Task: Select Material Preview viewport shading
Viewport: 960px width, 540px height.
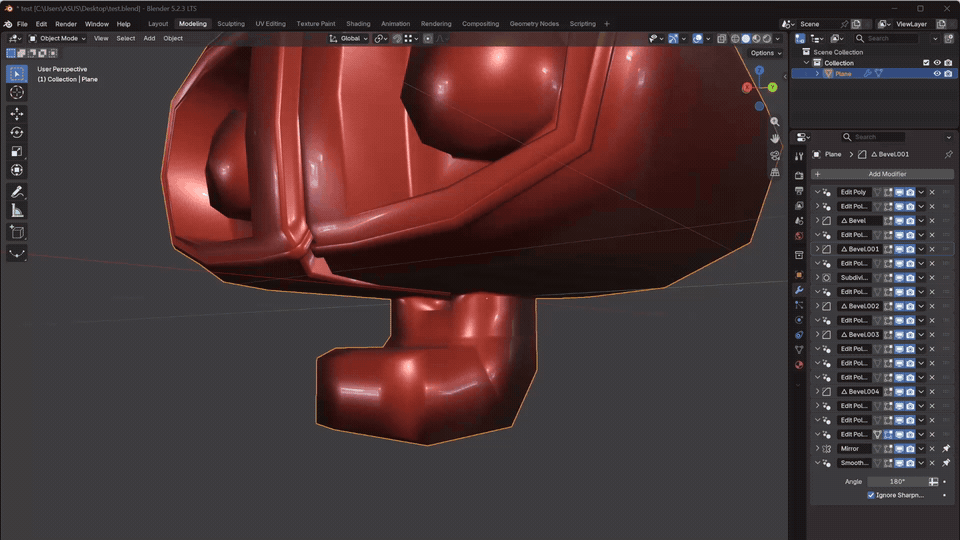Action: point(756,39)
